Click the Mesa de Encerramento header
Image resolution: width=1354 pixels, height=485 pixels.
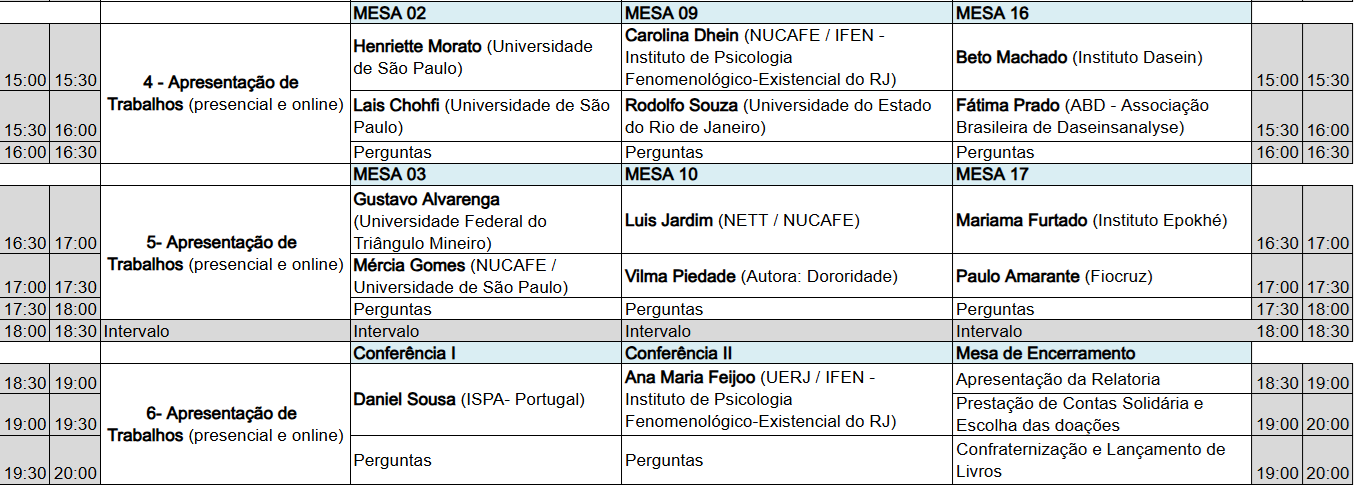click(1100, 353)
